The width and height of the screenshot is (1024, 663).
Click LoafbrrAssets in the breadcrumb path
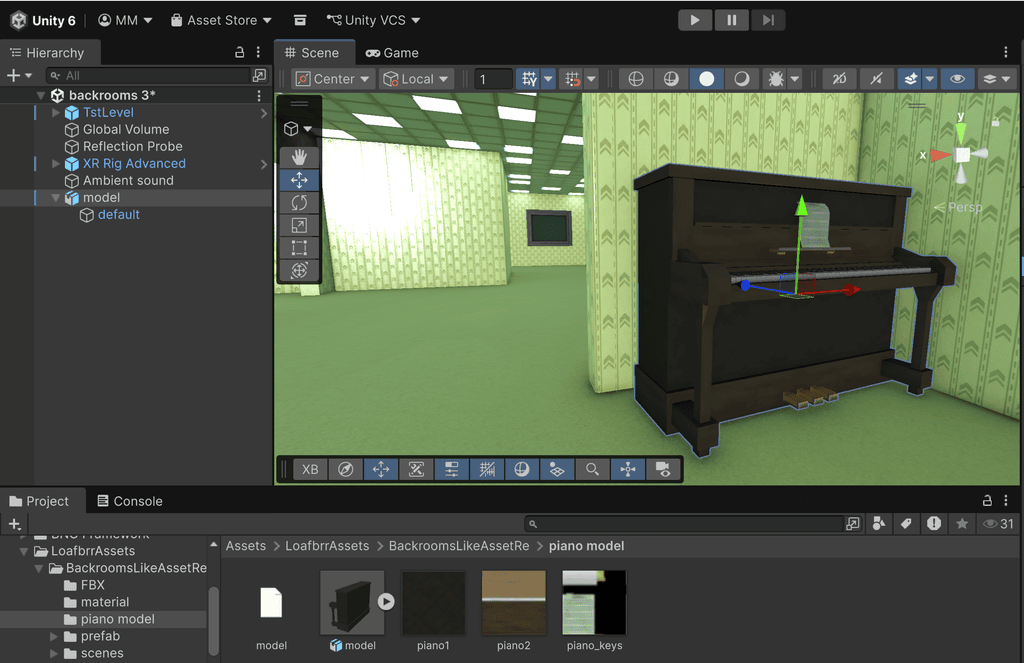tap(327, 546)
